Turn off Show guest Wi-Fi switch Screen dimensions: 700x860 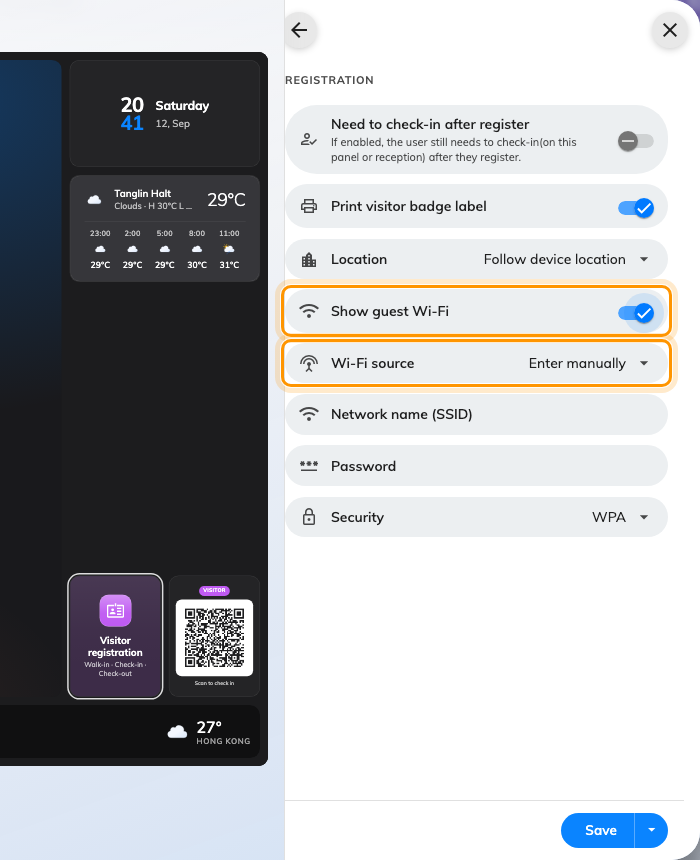pyautogui.click(x=636, y=313)
